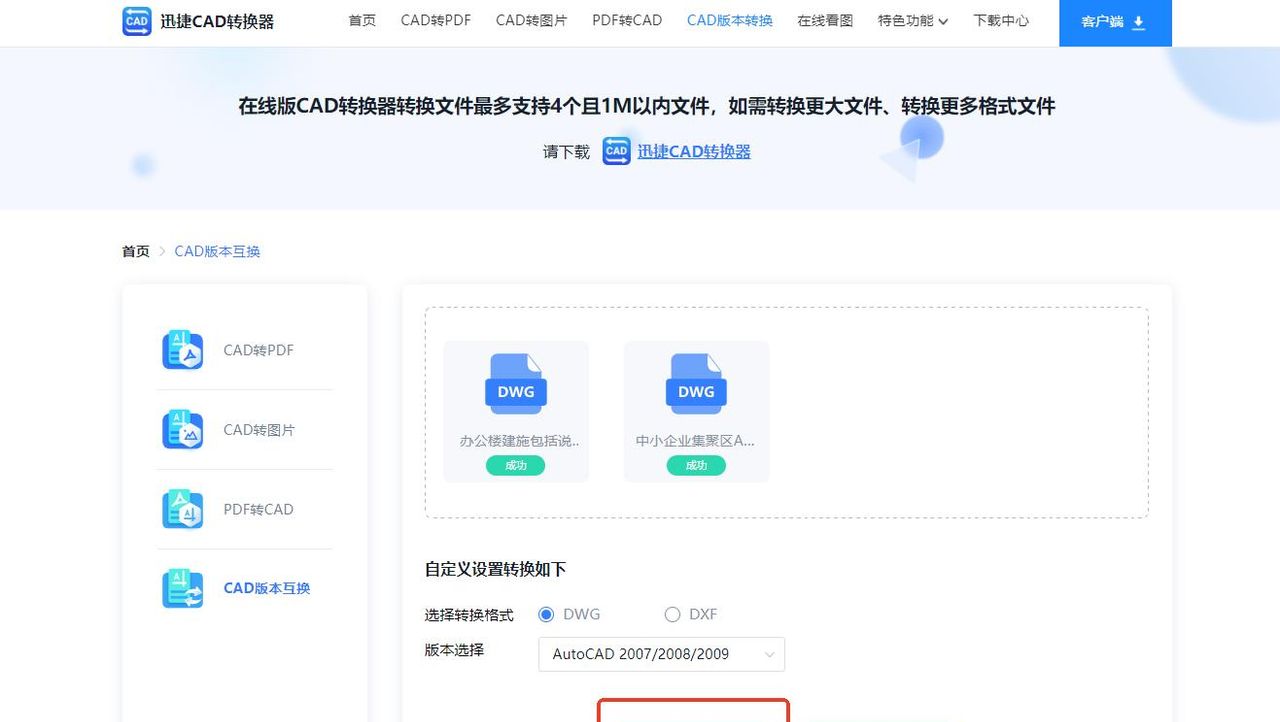Select the CAD转图片 sidebar icon
1280x722 pixels.
[x=182, y=430]
